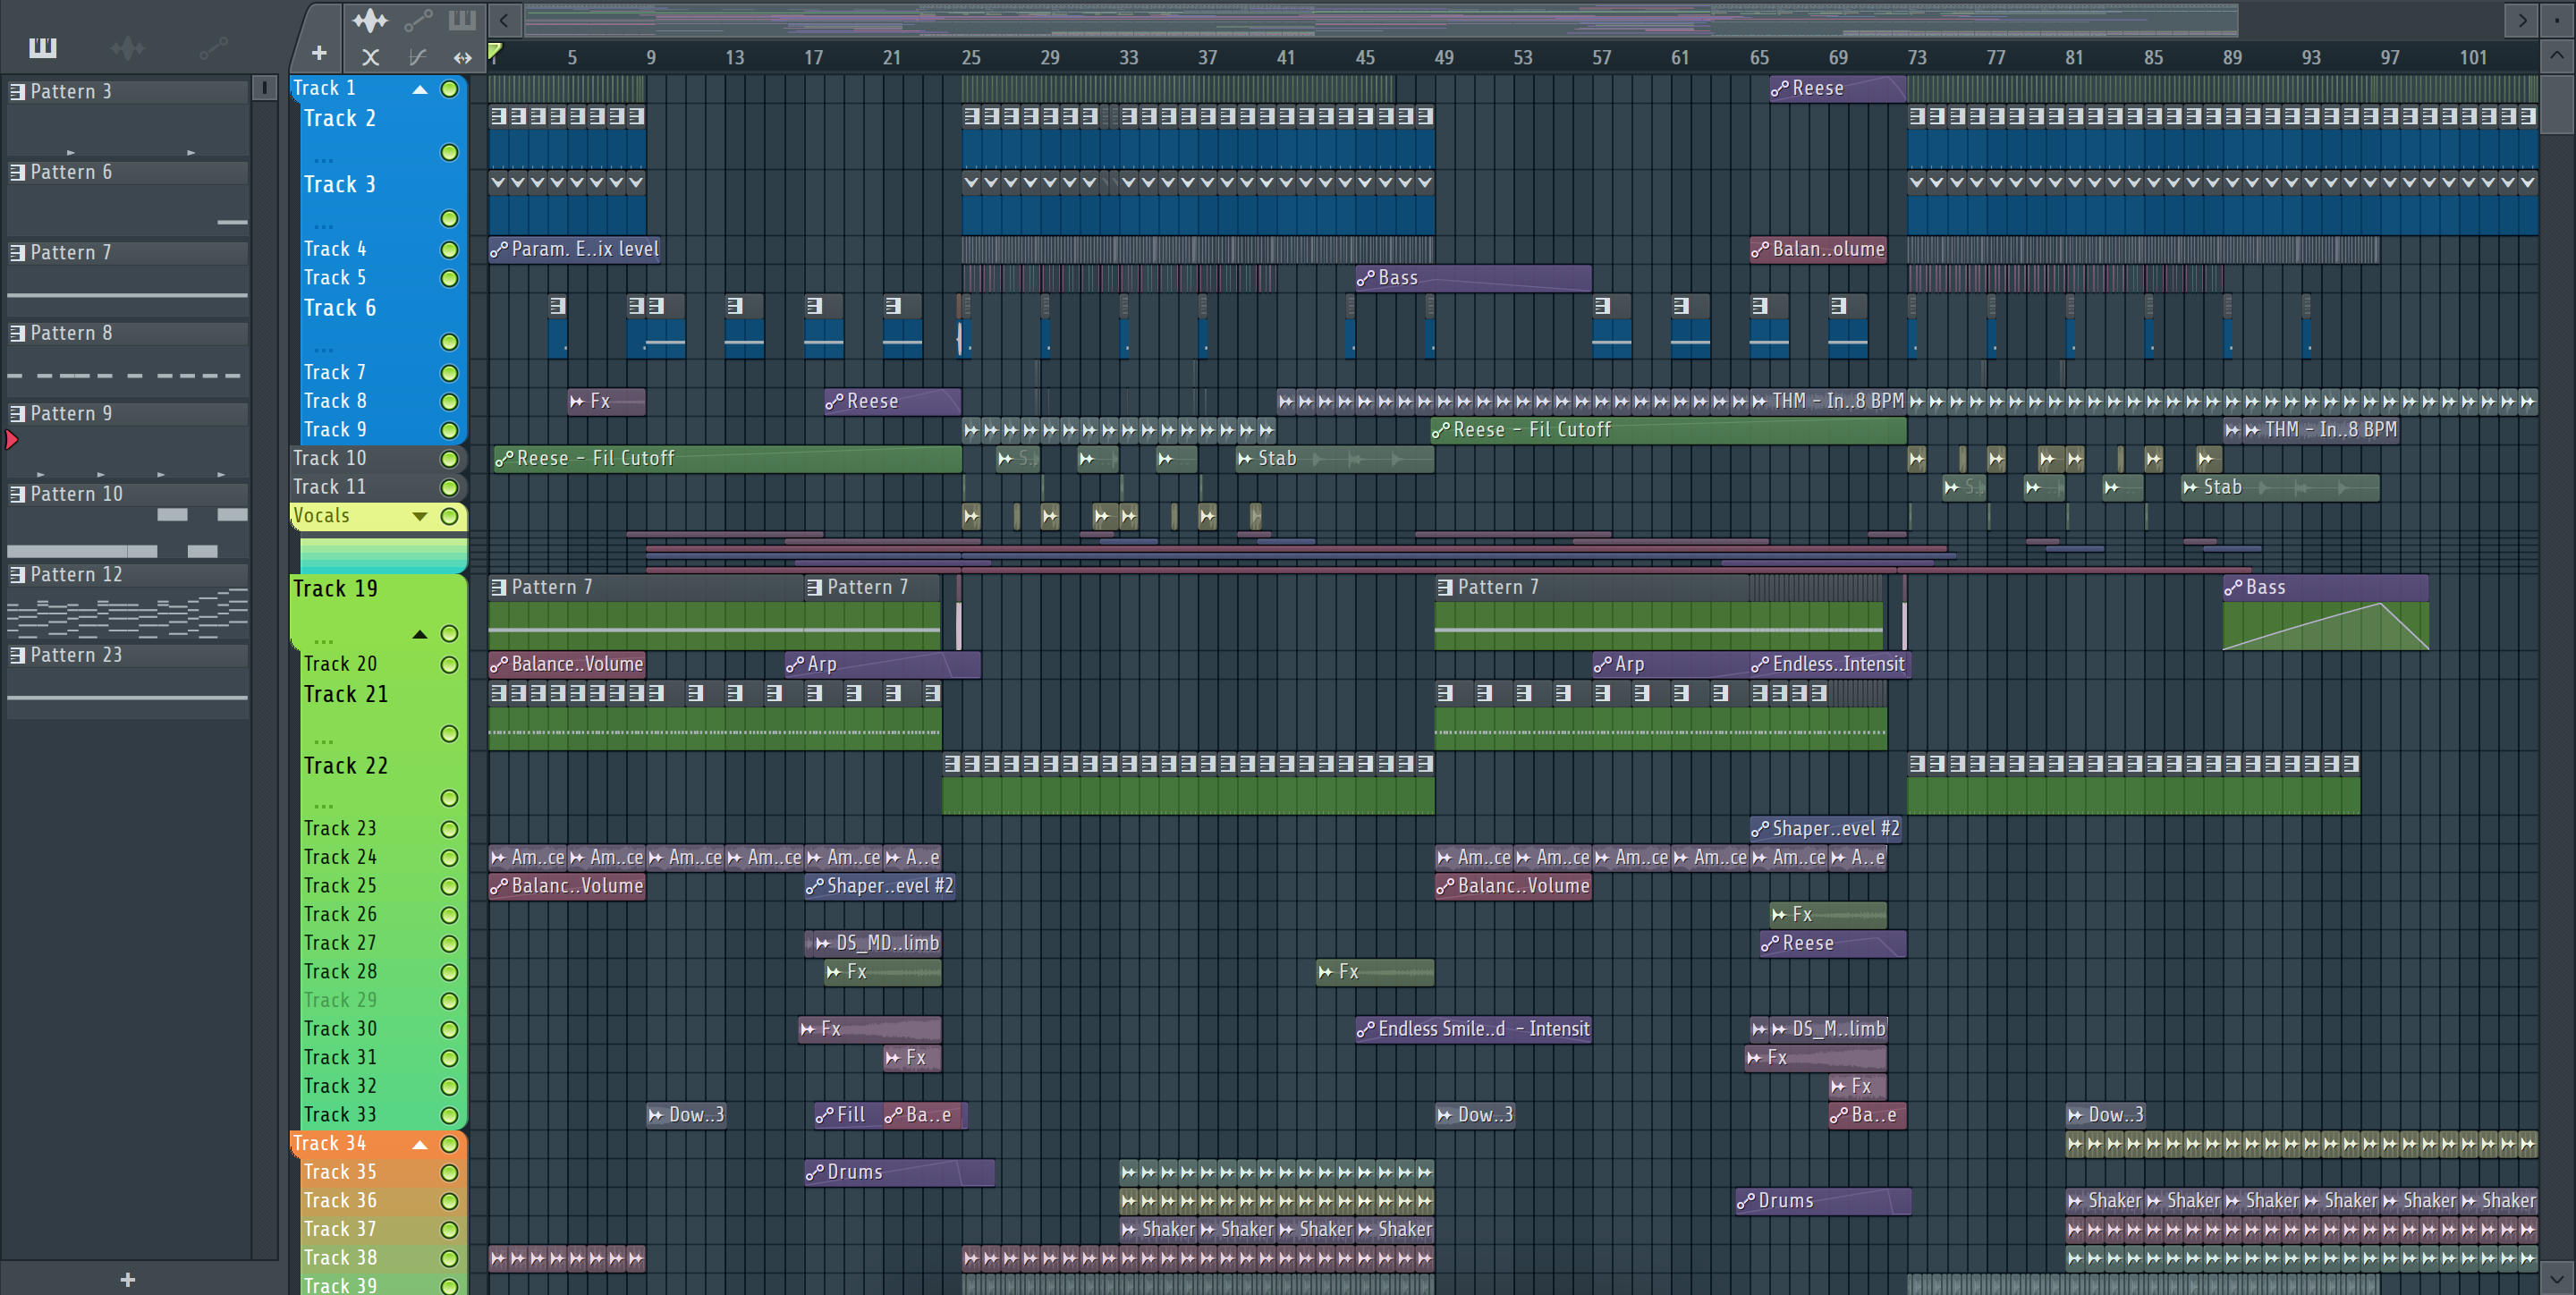Click the right arrow of the playlist overview
The width and height of the screenshot is (2576, 1295).
click(x=2522, y=19)
